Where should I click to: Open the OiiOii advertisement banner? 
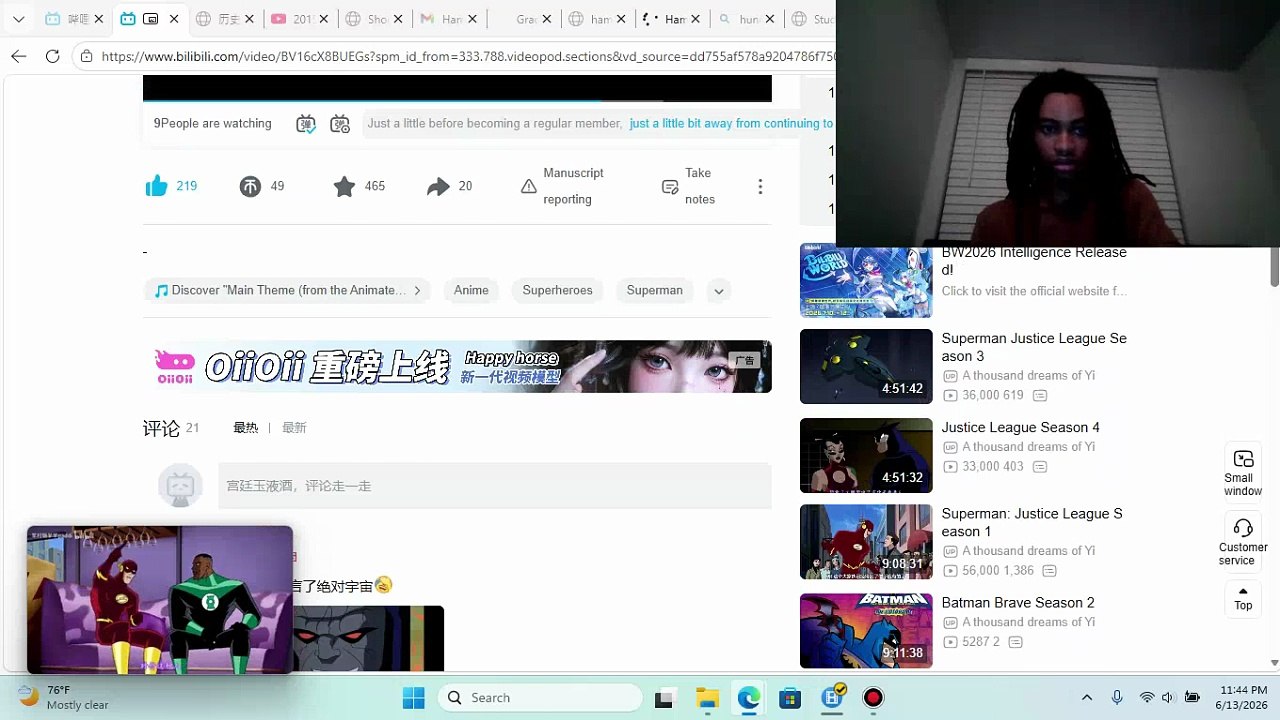pos(457,366)
